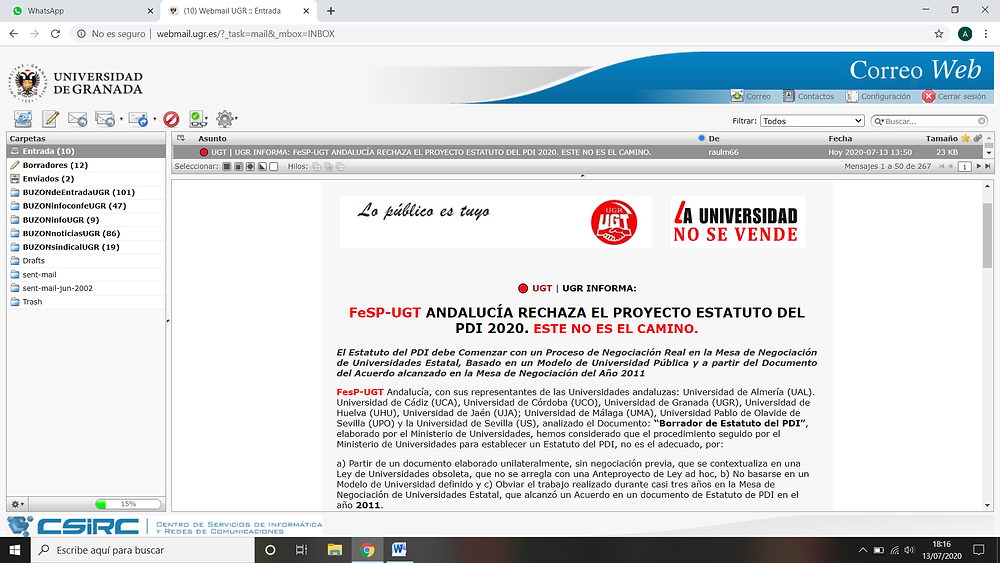
Task: Open the Entrada (10) folder
Action: point(86,151)
